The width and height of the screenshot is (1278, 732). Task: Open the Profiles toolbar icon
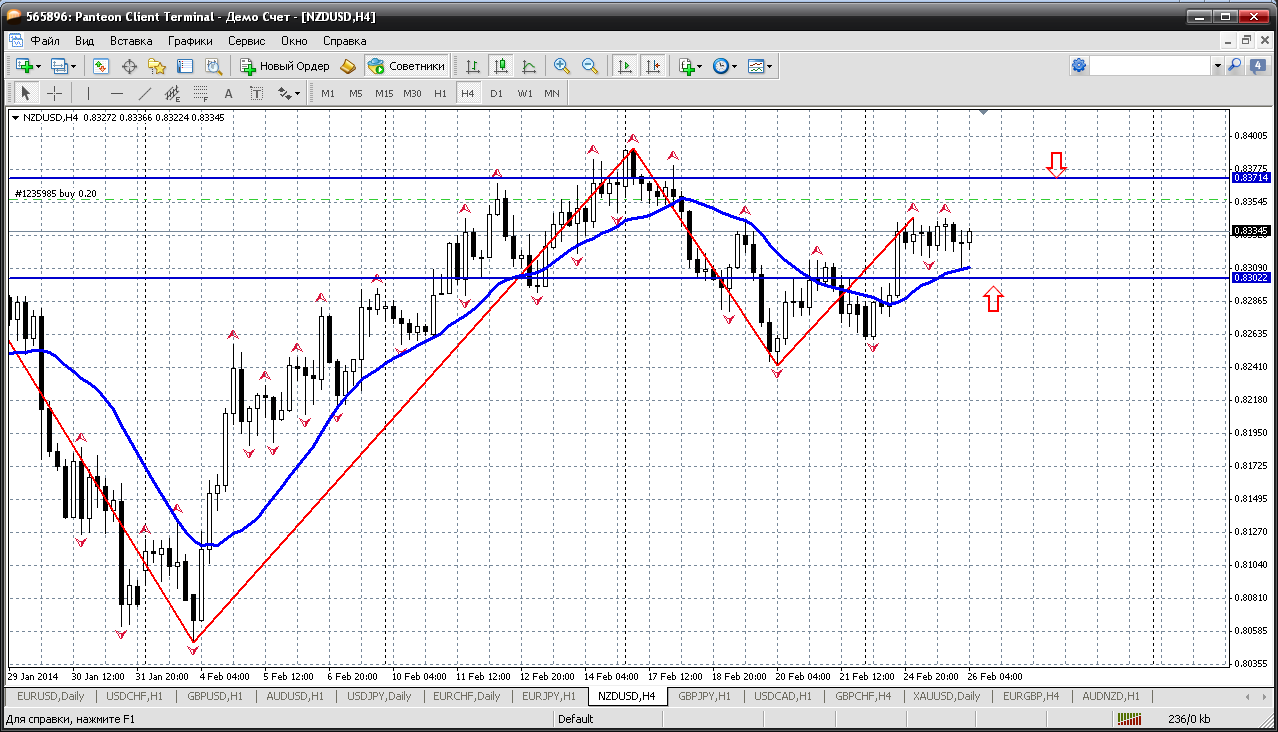point(60,66)
